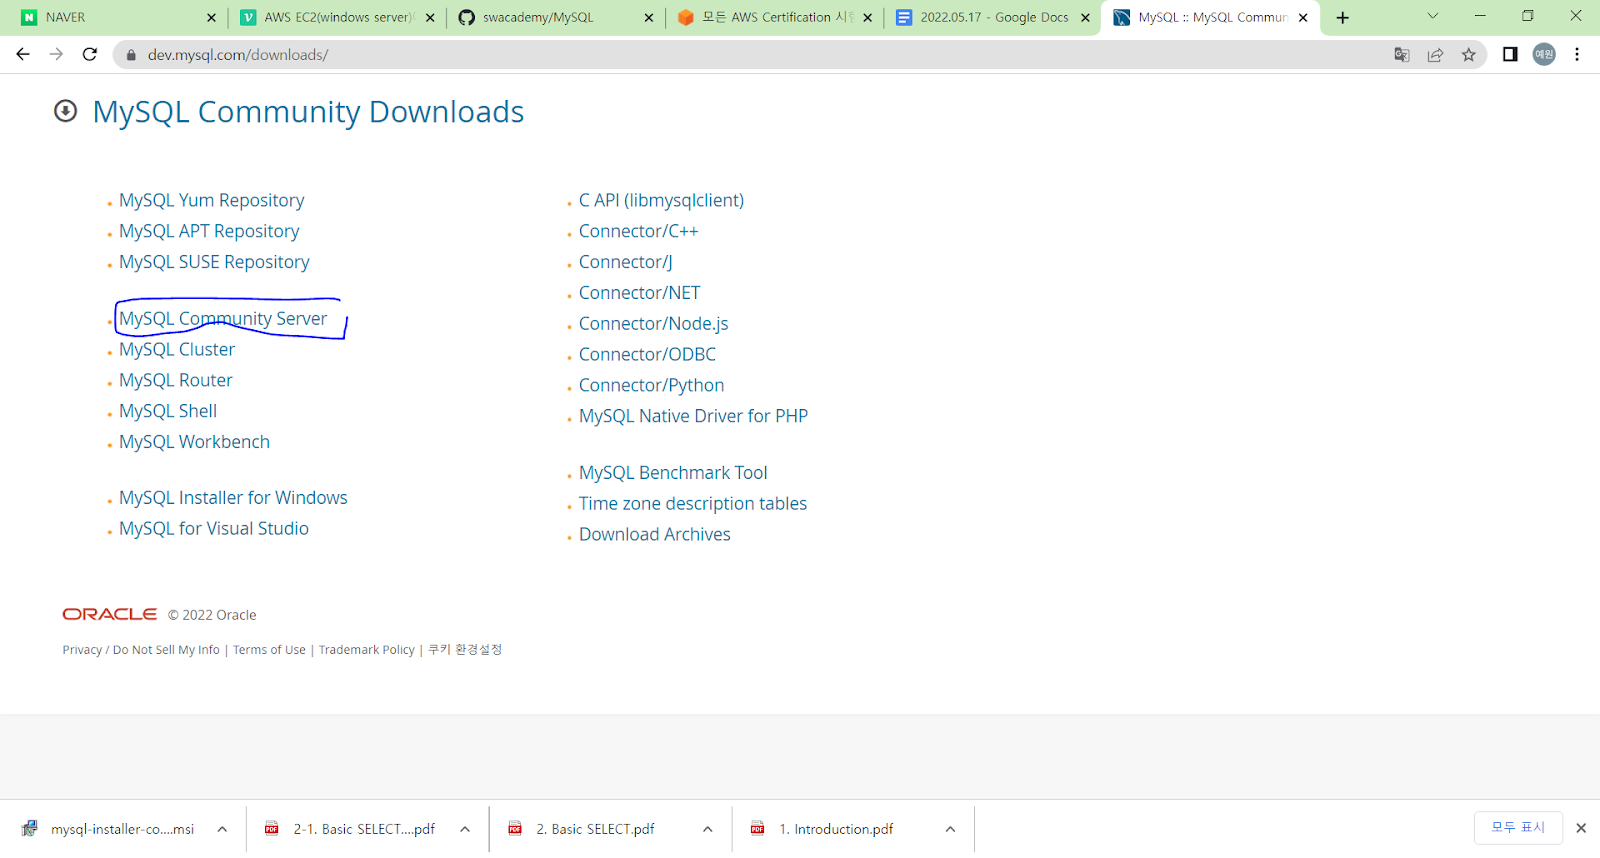The height and width of the screenshot is (858, 1600).
Task: Bookmark this page with the star icon
Action: pyautogui.click(x=1468, y=55)
